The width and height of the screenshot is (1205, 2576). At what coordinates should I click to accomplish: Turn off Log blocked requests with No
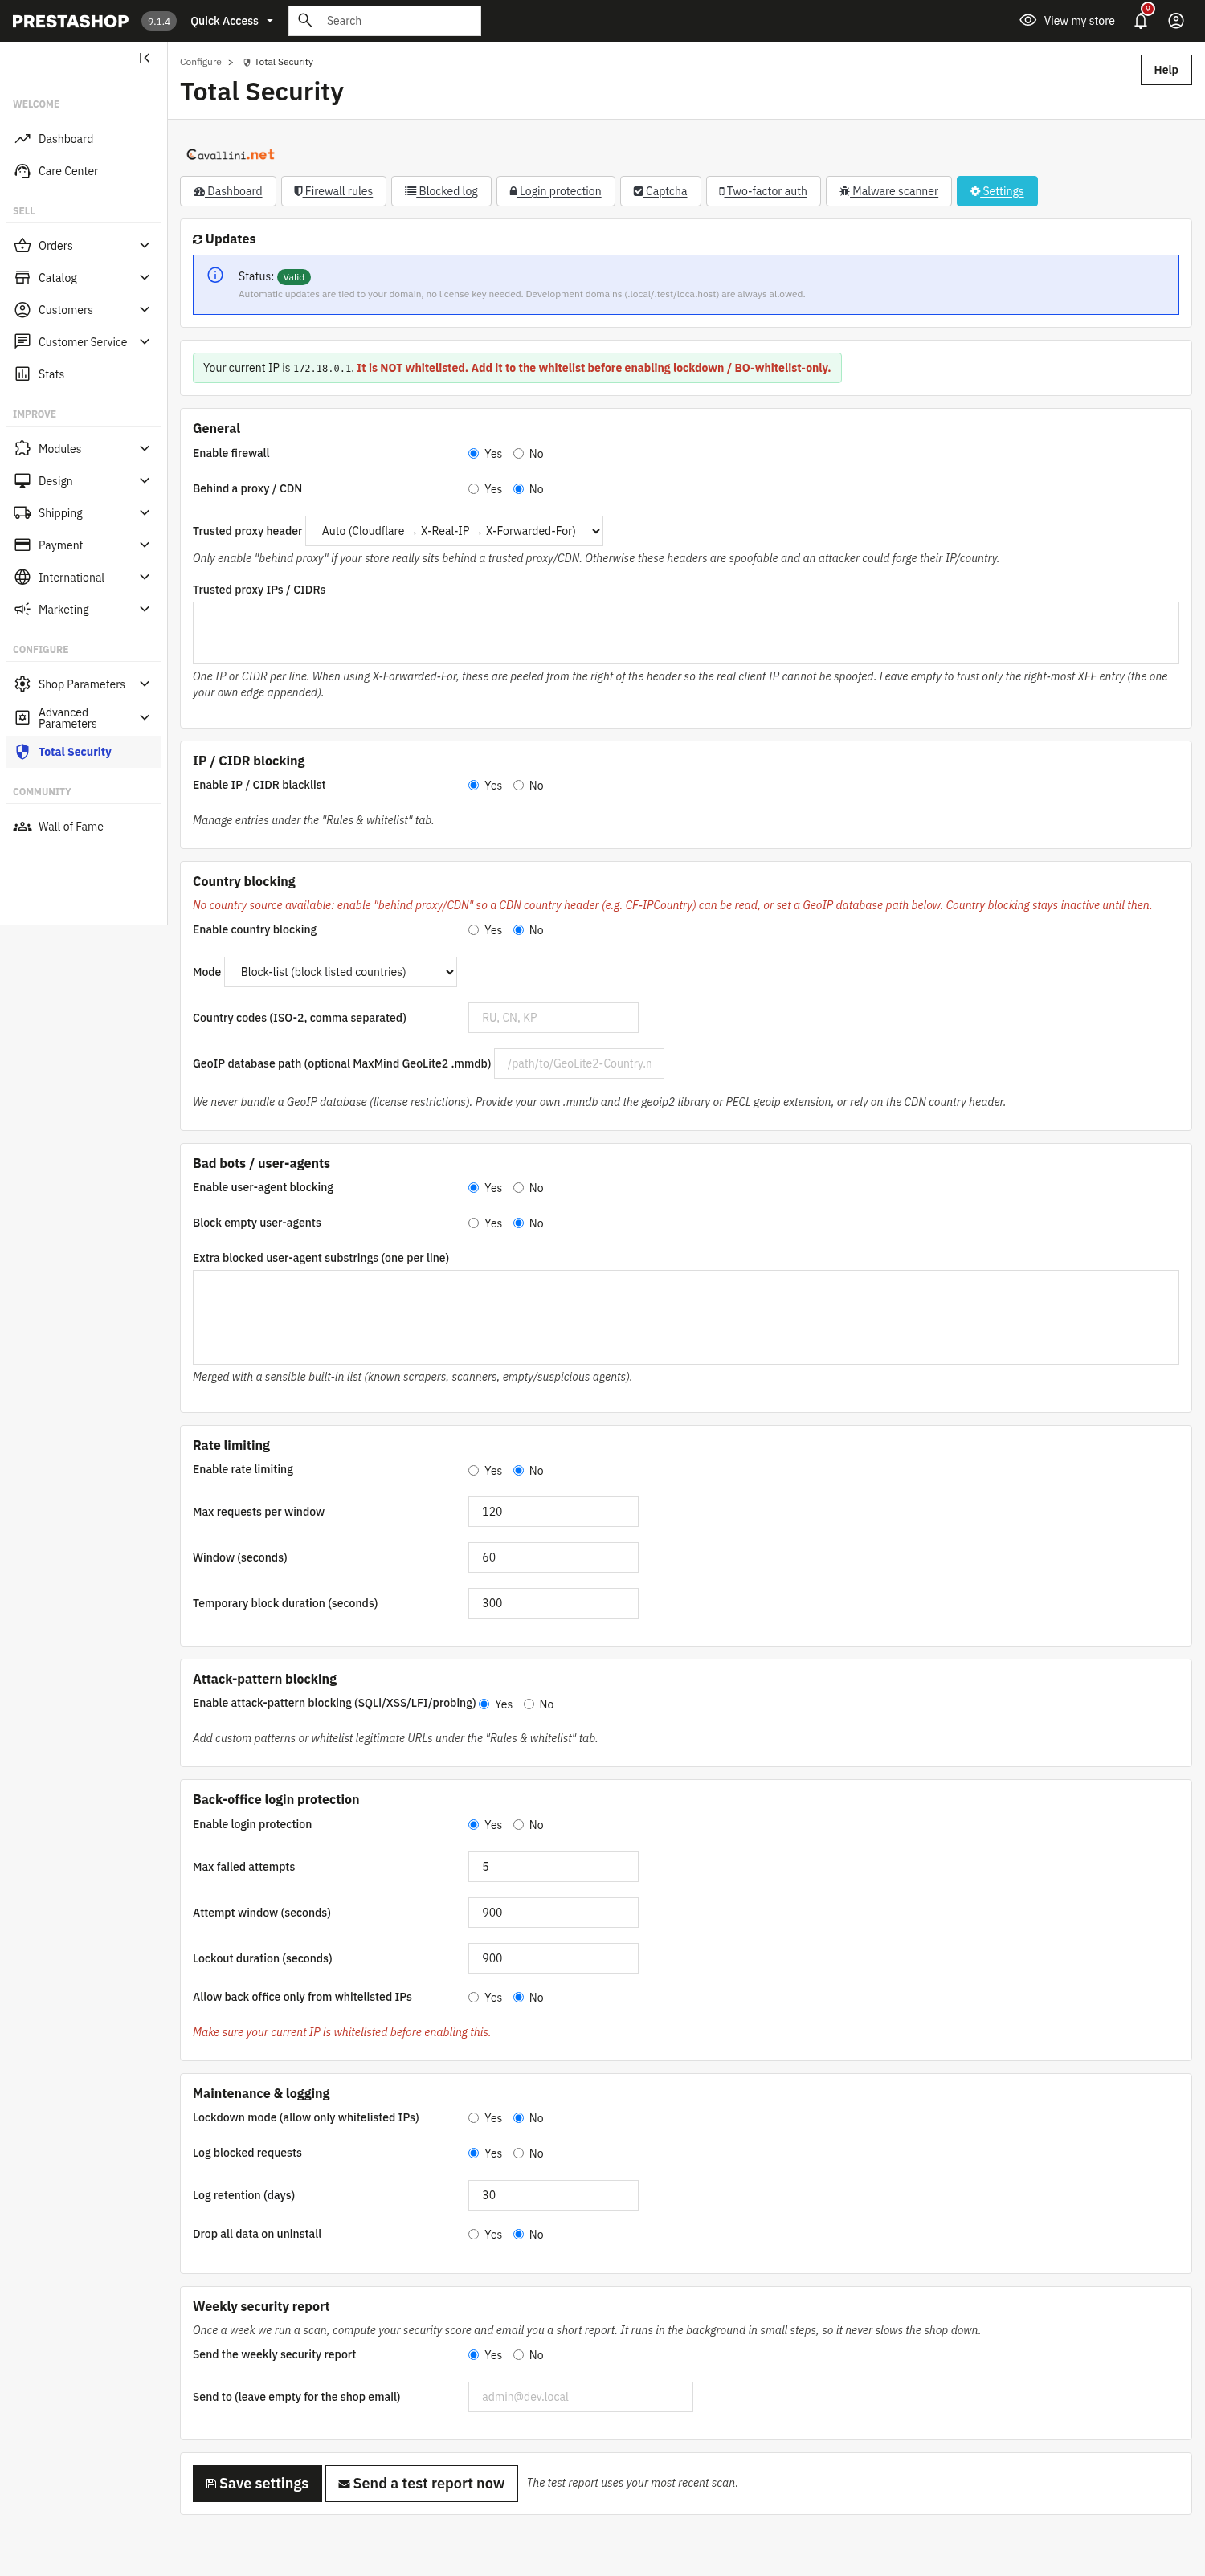[x=518, y=2153]
